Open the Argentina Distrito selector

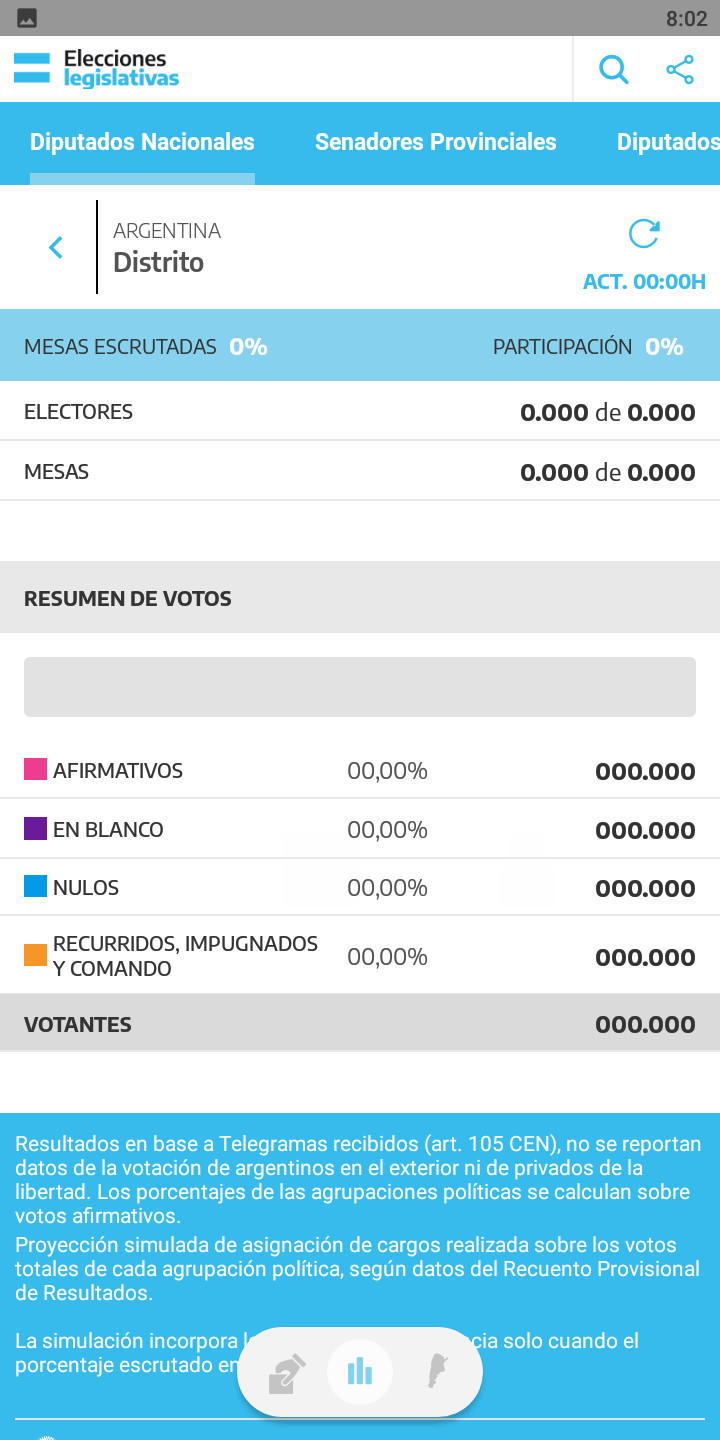167,248
